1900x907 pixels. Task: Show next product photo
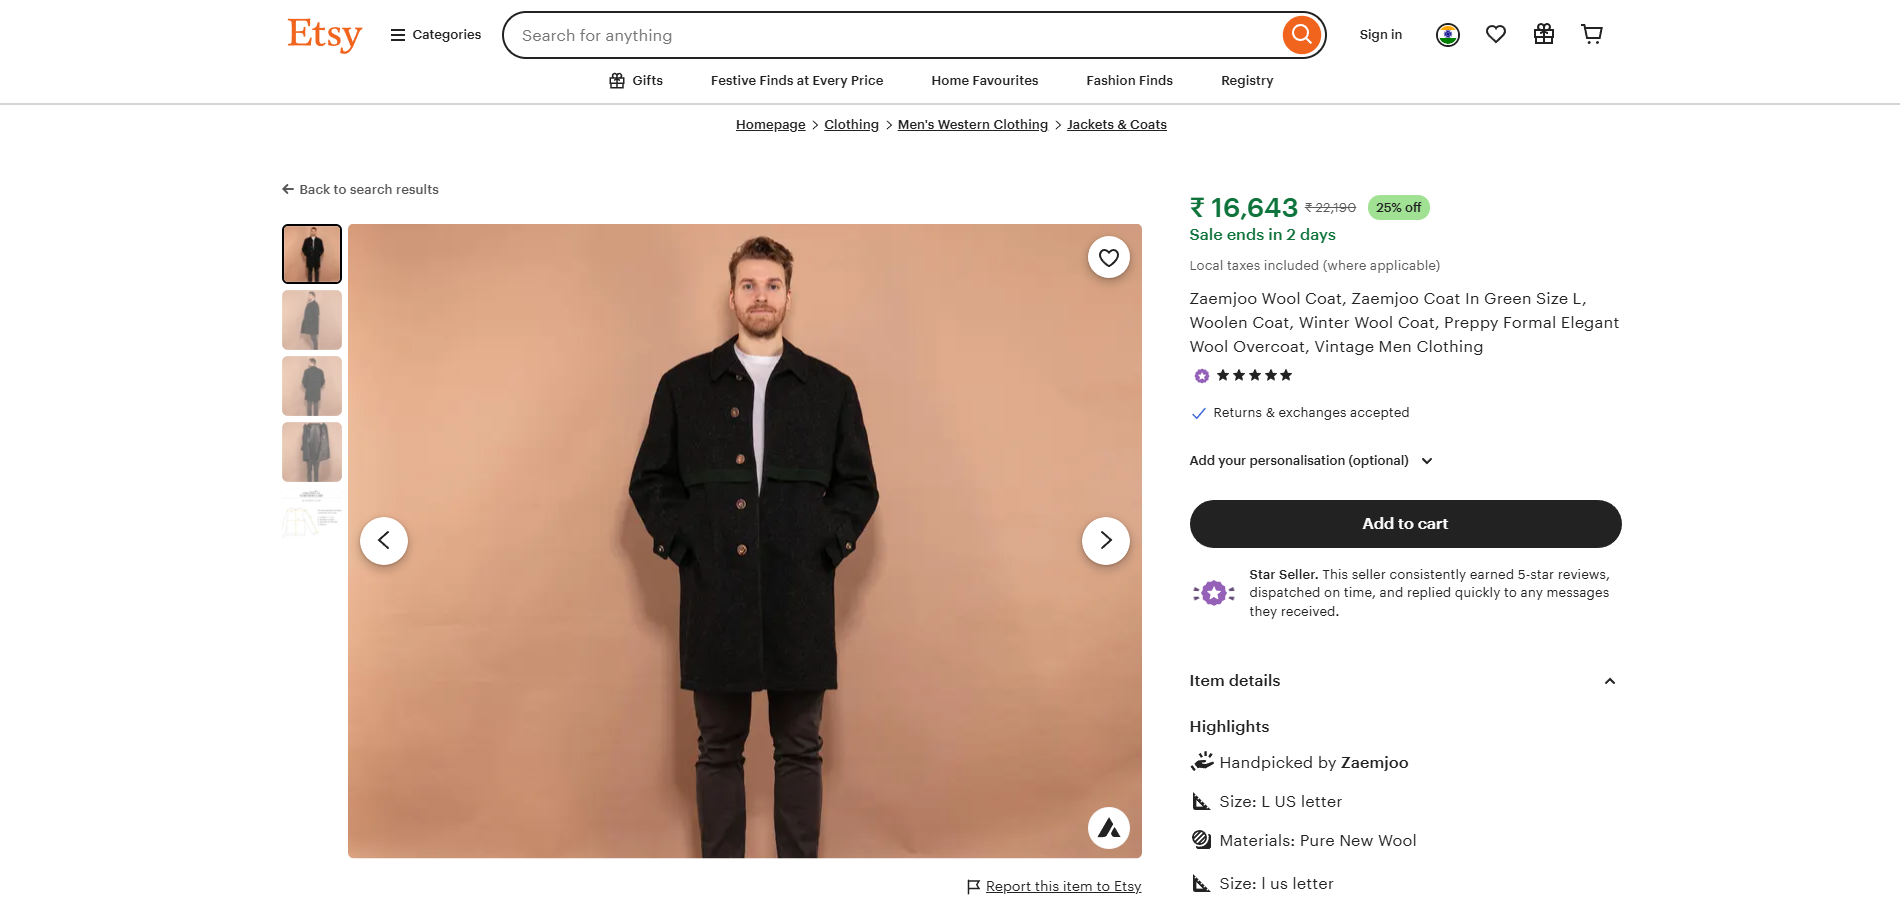tap(1105, 541)
